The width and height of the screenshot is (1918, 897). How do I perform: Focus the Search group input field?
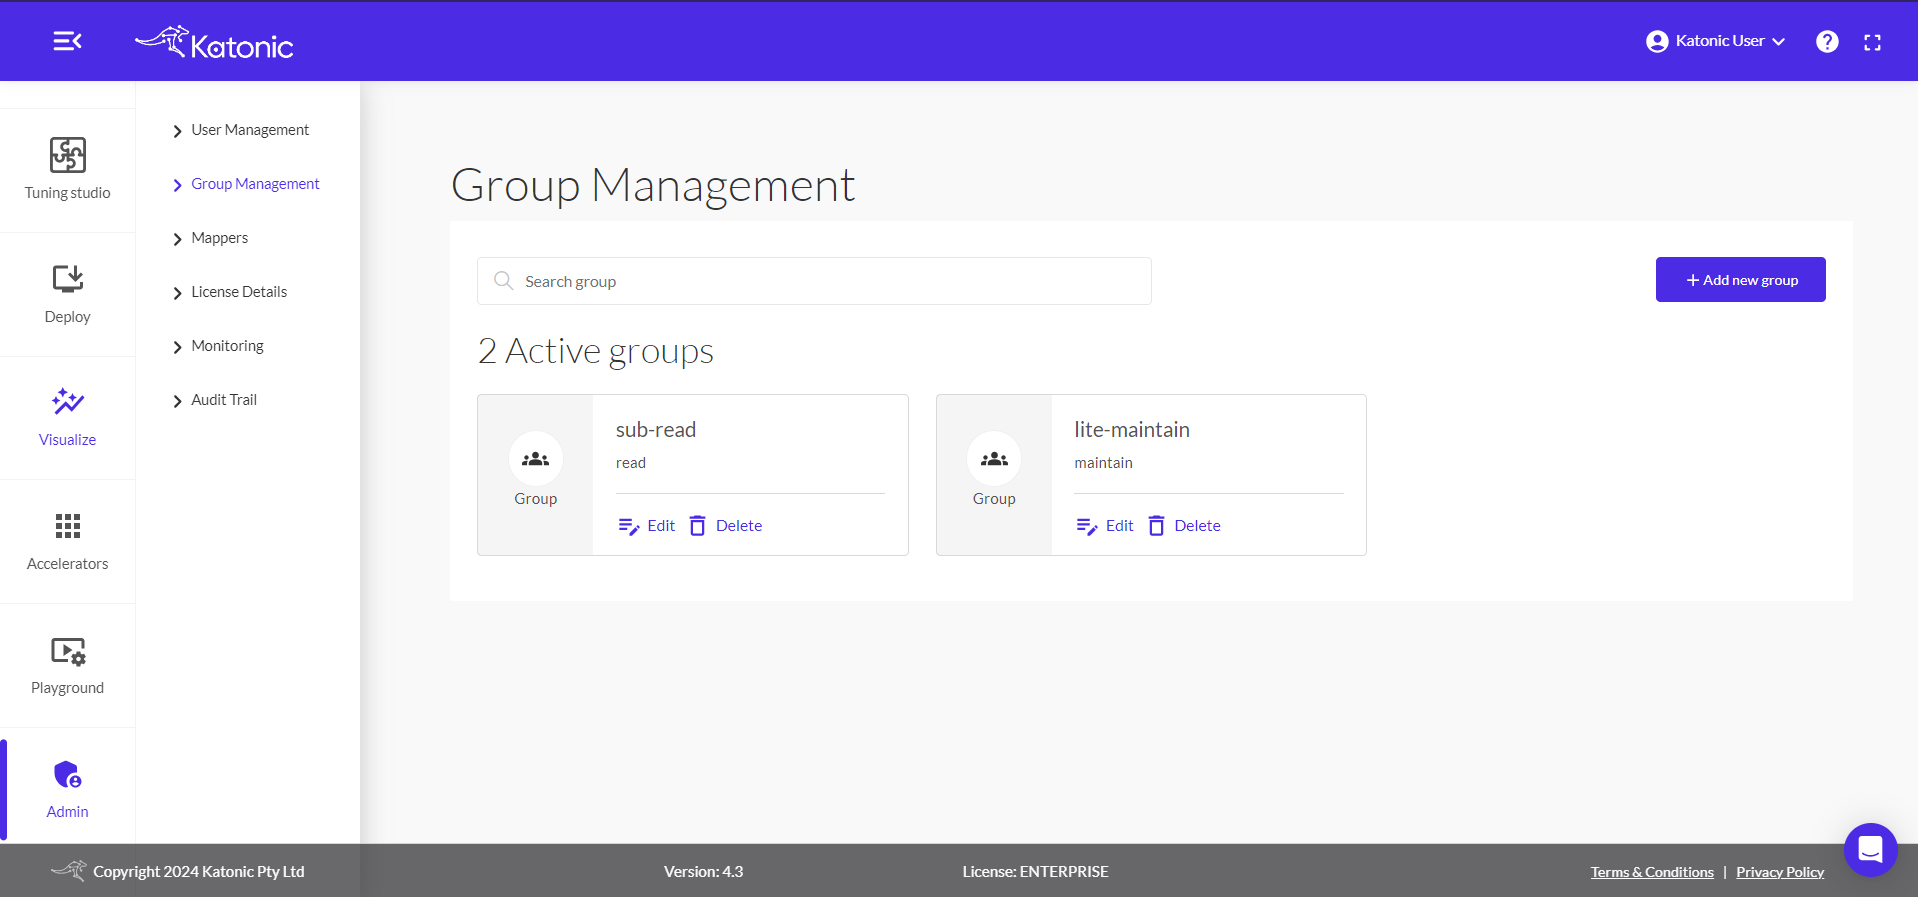point(814,281)
